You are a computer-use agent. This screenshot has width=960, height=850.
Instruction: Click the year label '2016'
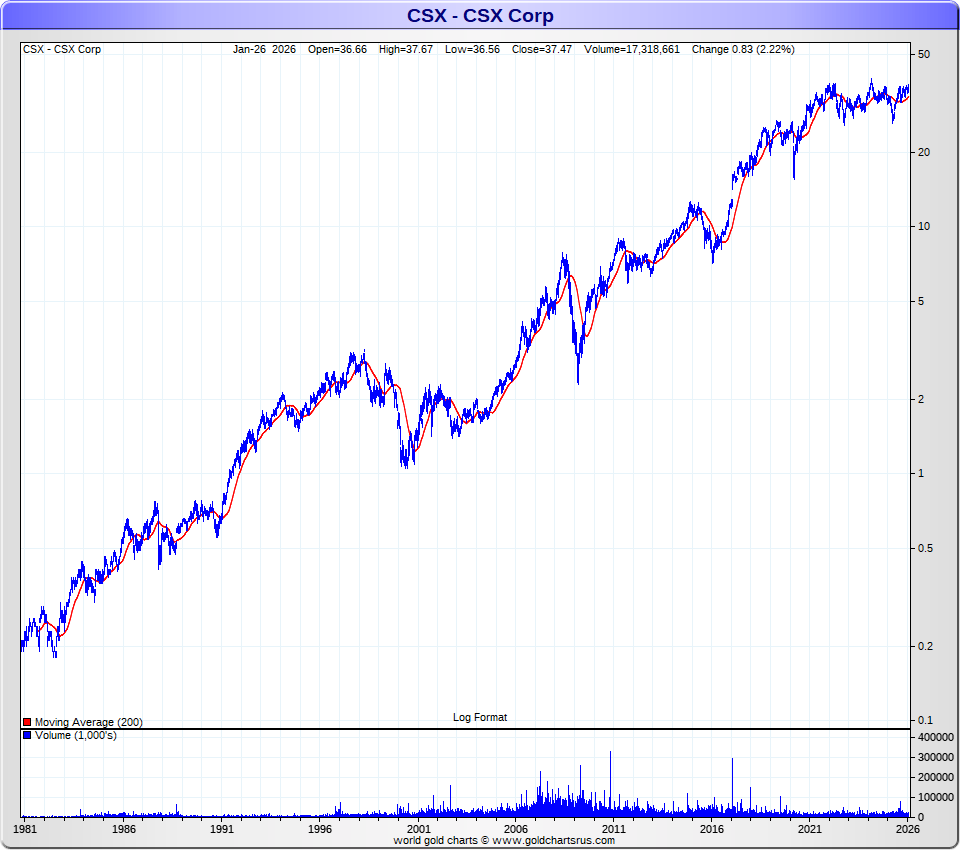(712, 829)
